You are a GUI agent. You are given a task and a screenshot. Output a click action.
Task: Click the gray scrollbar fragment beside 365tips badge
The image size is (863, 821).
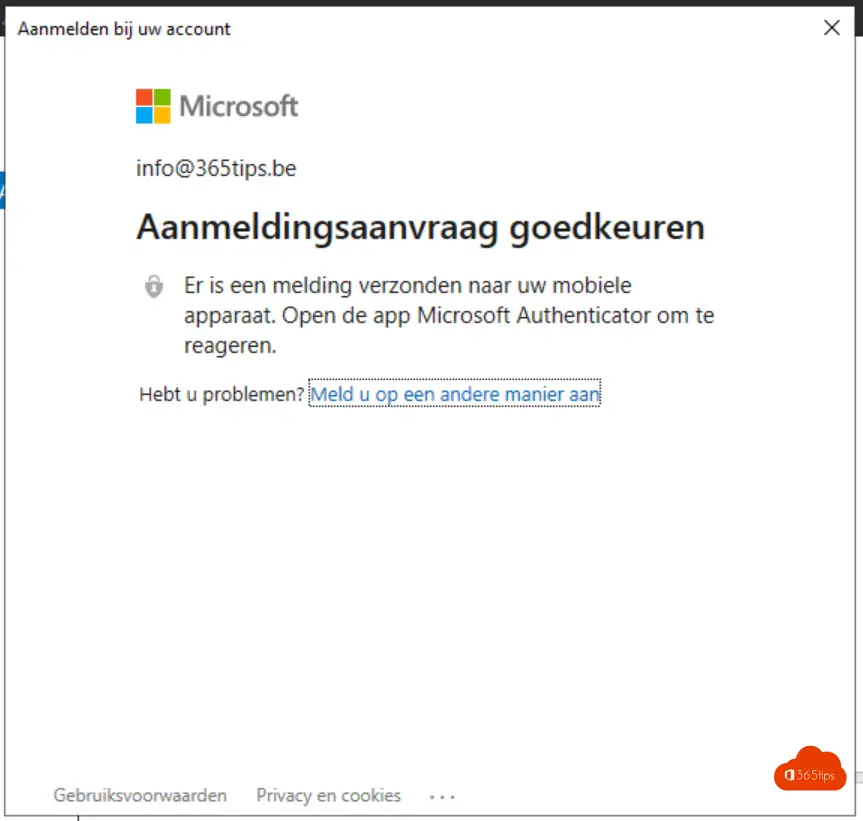coord(859,777)
